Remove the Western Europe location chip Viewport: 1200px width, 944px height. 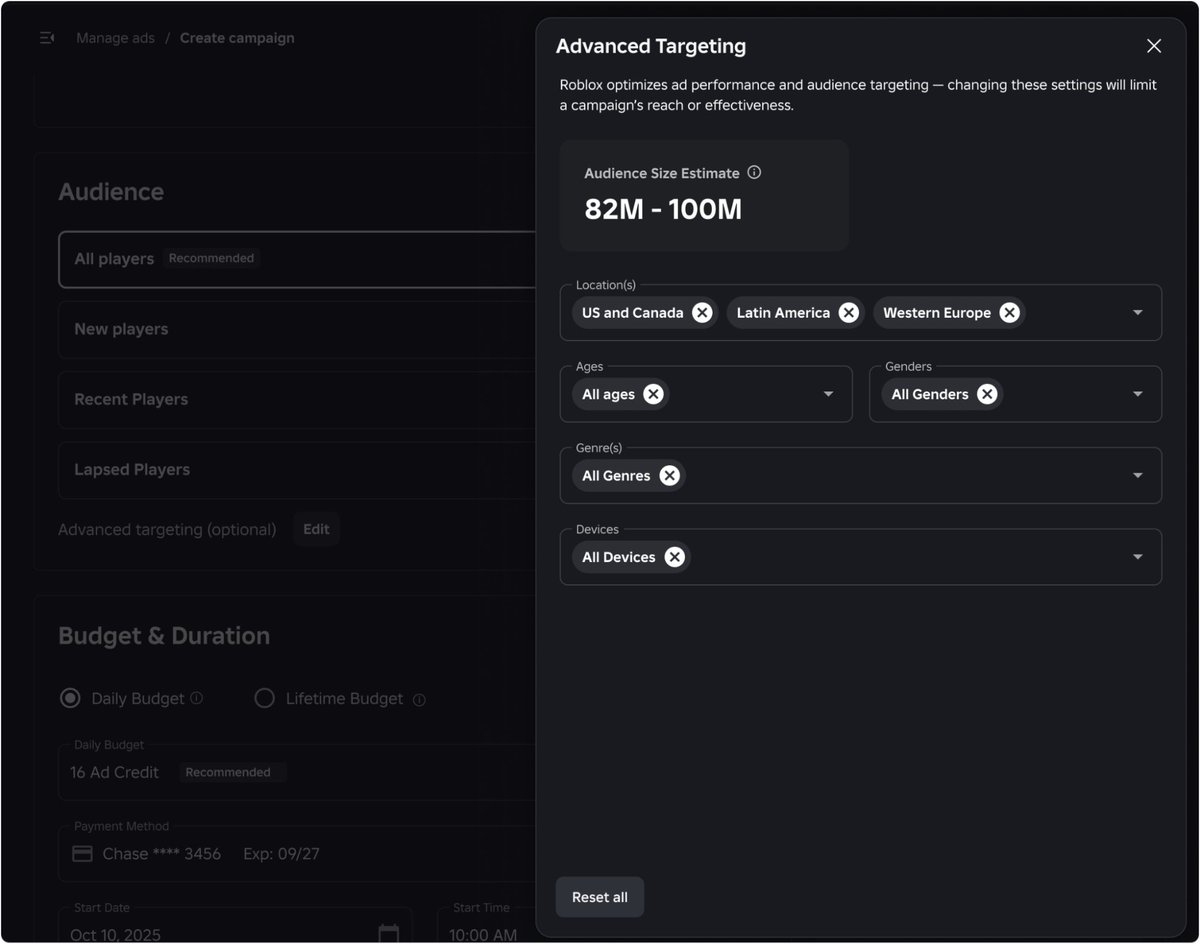tap(1009, 312)
